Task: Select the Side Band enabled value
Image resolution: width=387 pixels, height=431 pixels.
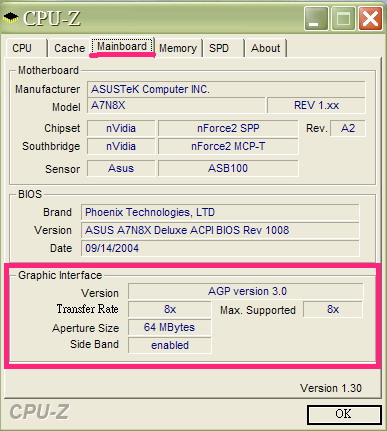Action: pos(170,345)
